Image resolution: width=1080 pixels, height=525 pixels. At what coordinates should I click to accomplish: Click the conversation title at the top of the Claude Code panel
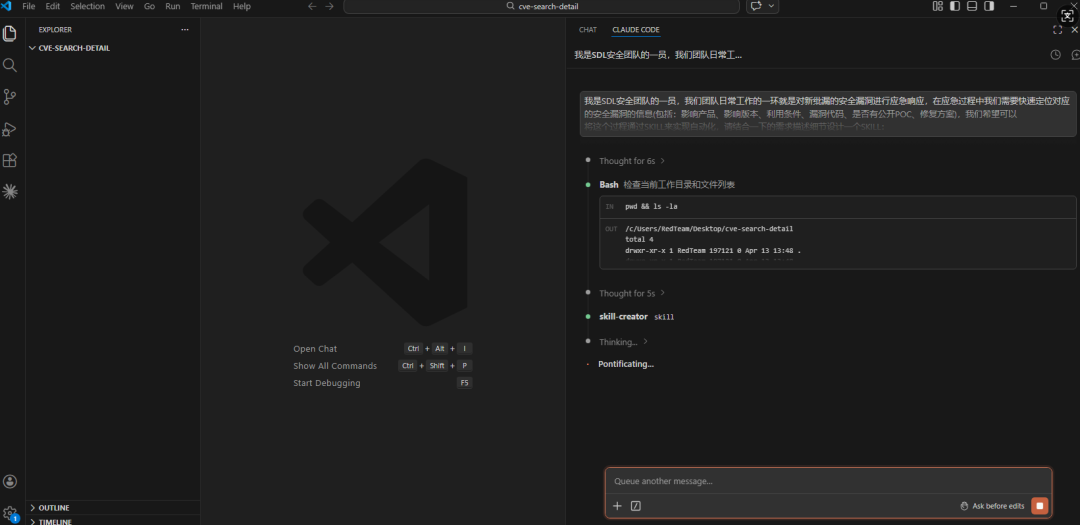point(658,54)
